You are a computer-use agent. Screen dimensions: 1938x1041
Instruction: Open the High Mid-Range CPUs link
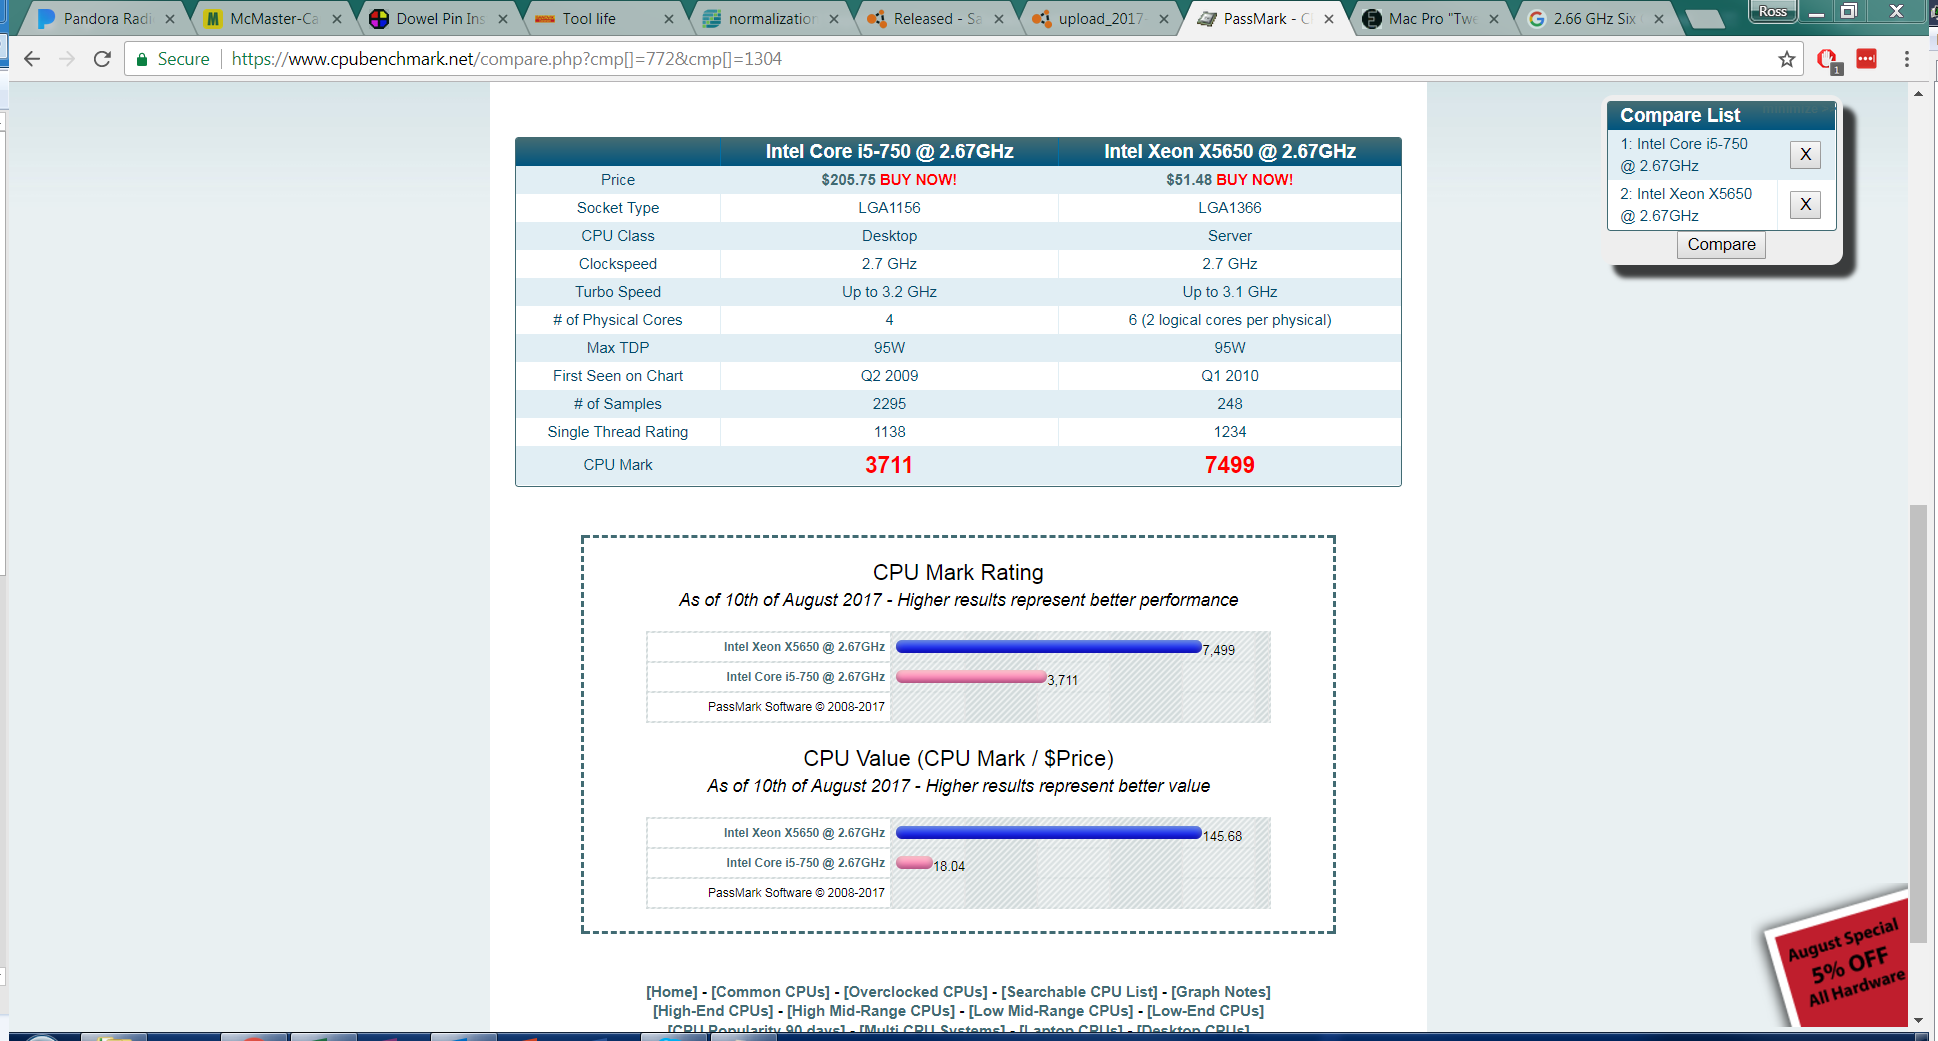point(871,1011)
